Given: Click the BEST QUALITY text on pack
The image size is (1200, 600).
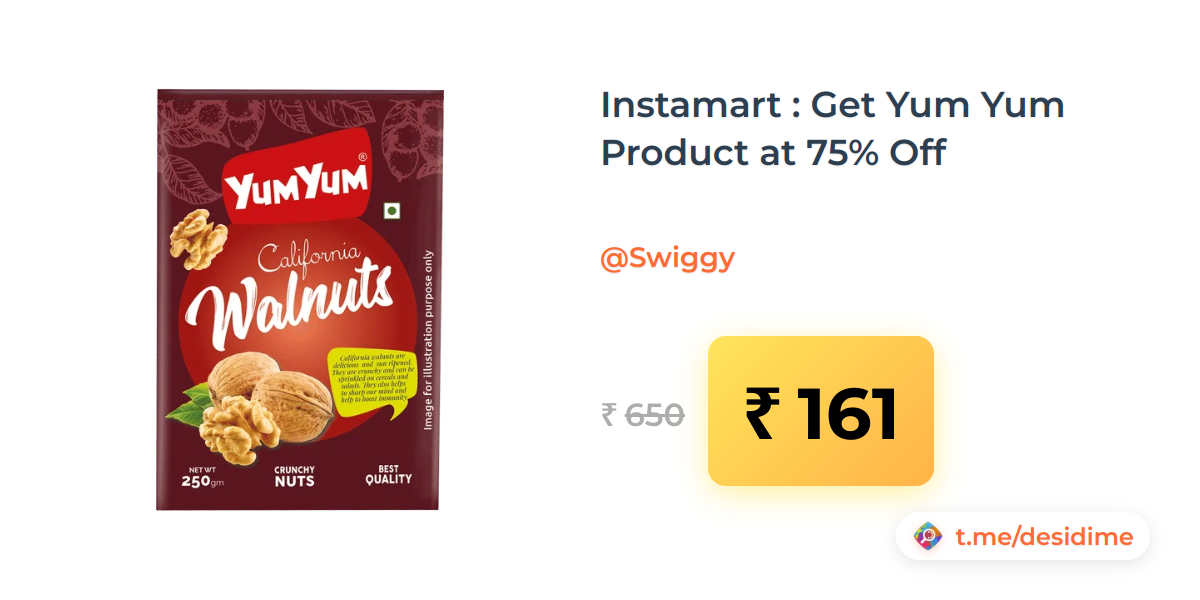Looking at the screenshot, I should point(388,473).
